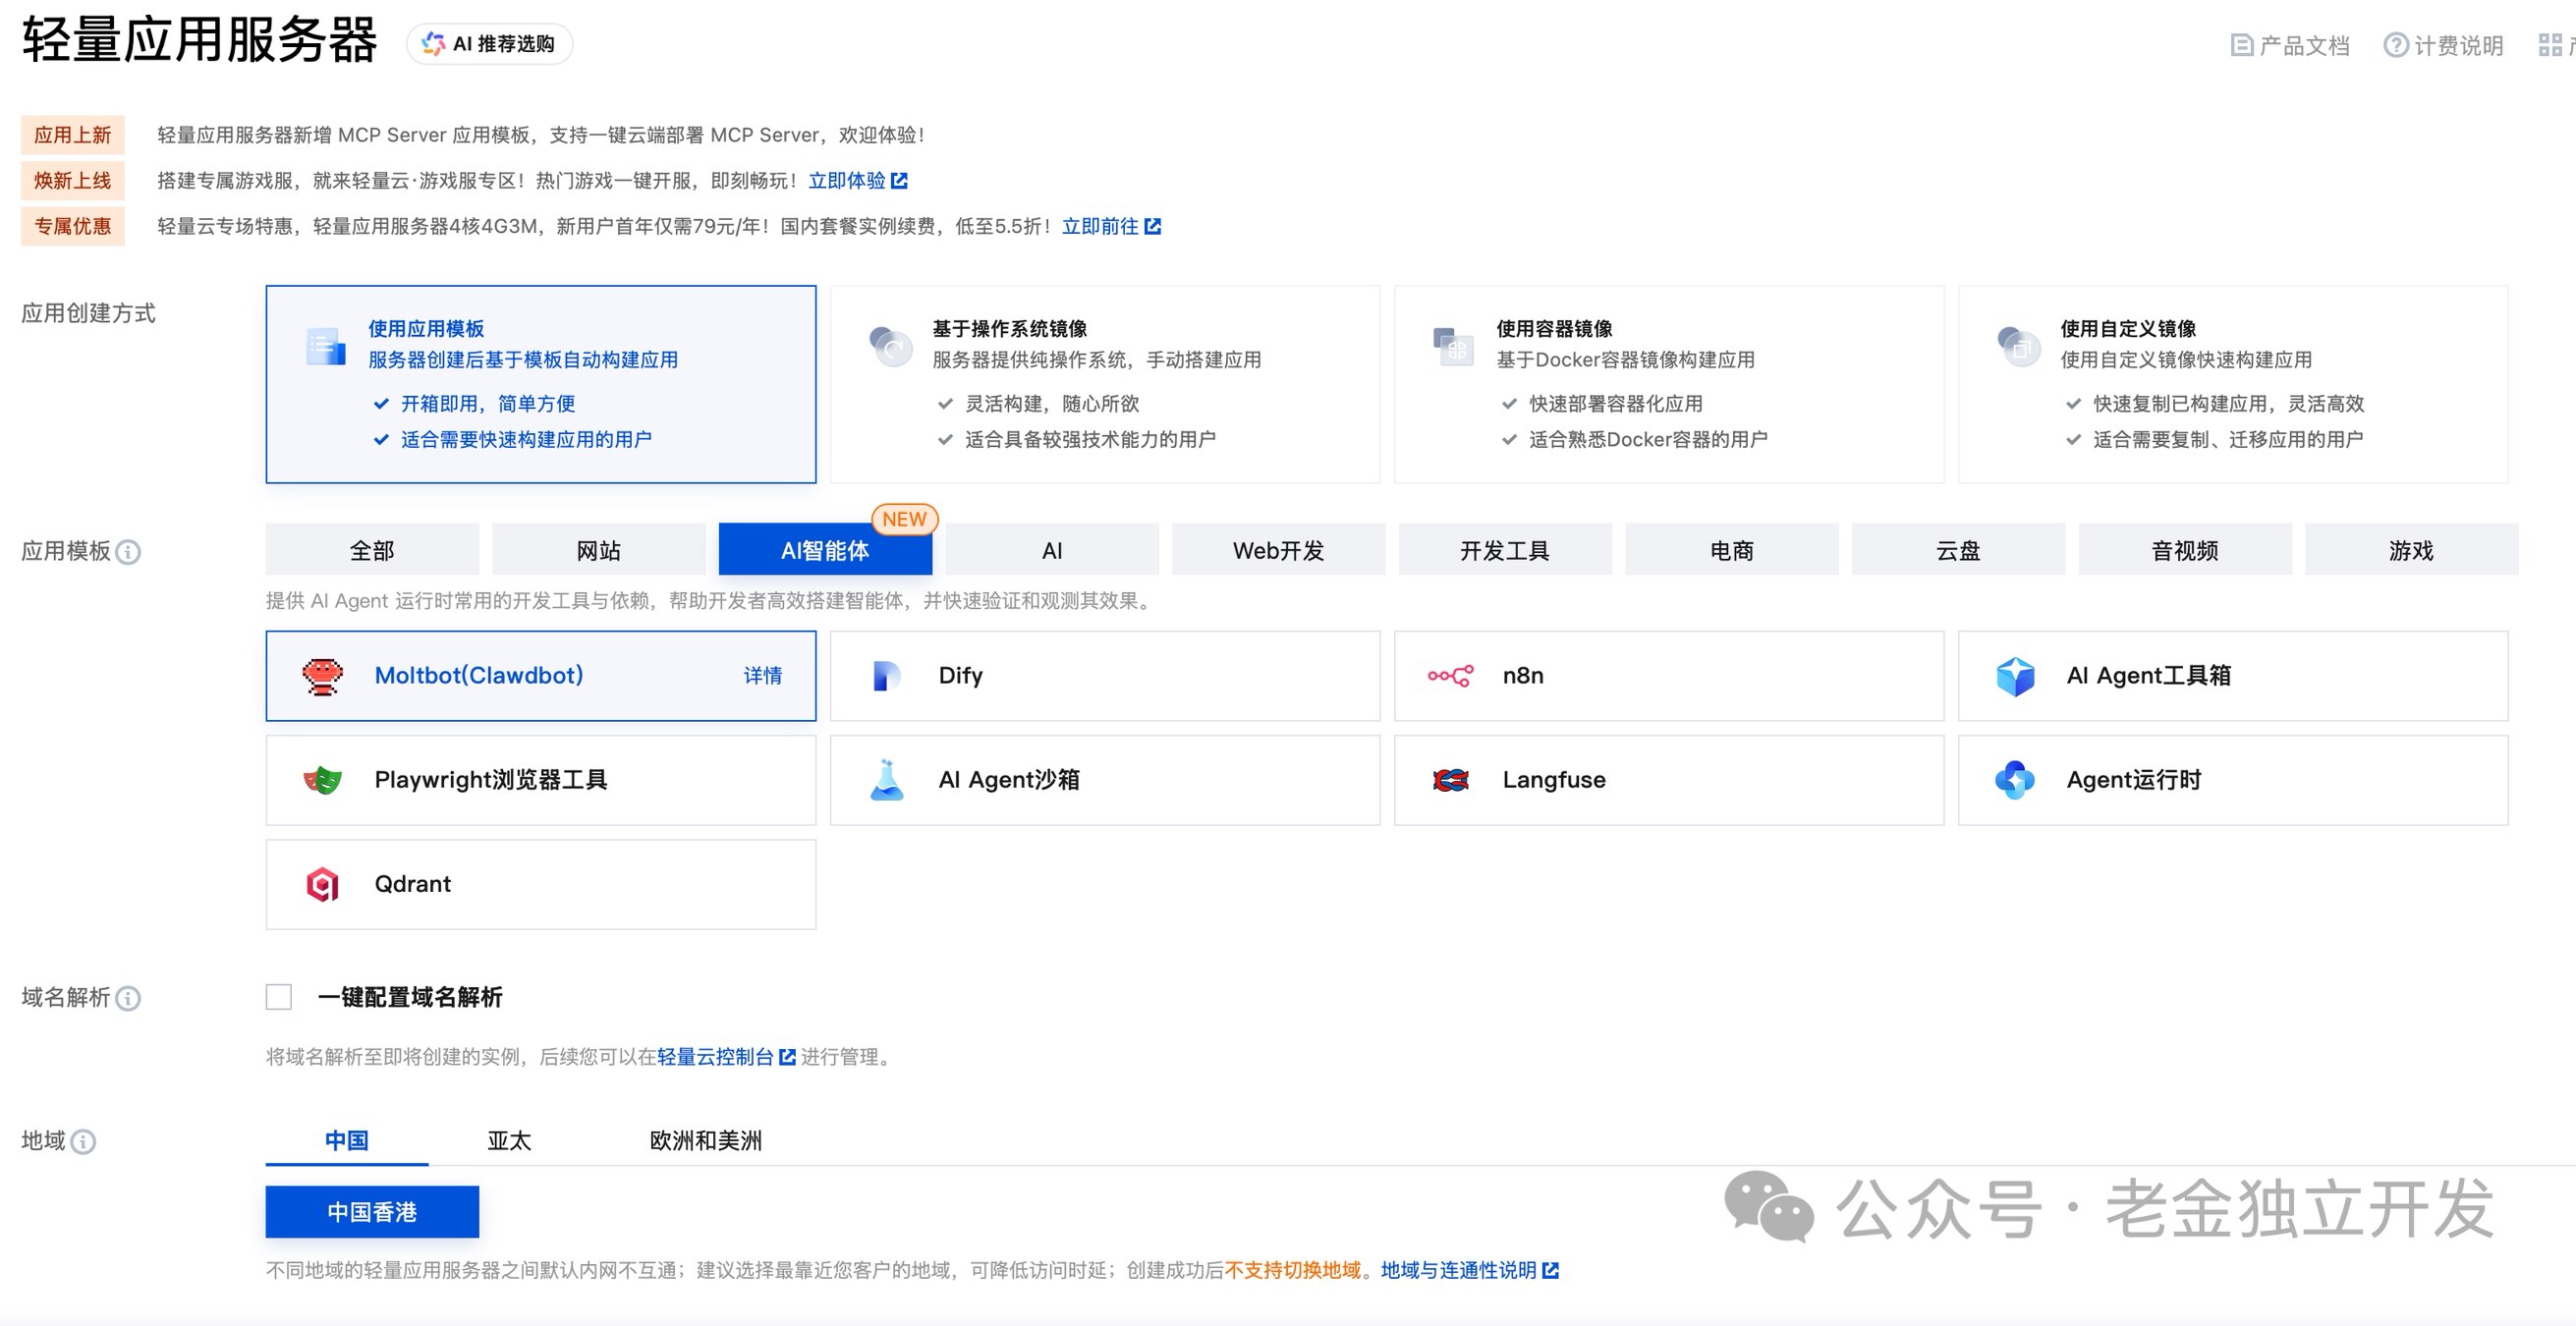Screen dimensions: 2576x1326
Task: Open the 亚太 region tab
Action: [509, 1140]
